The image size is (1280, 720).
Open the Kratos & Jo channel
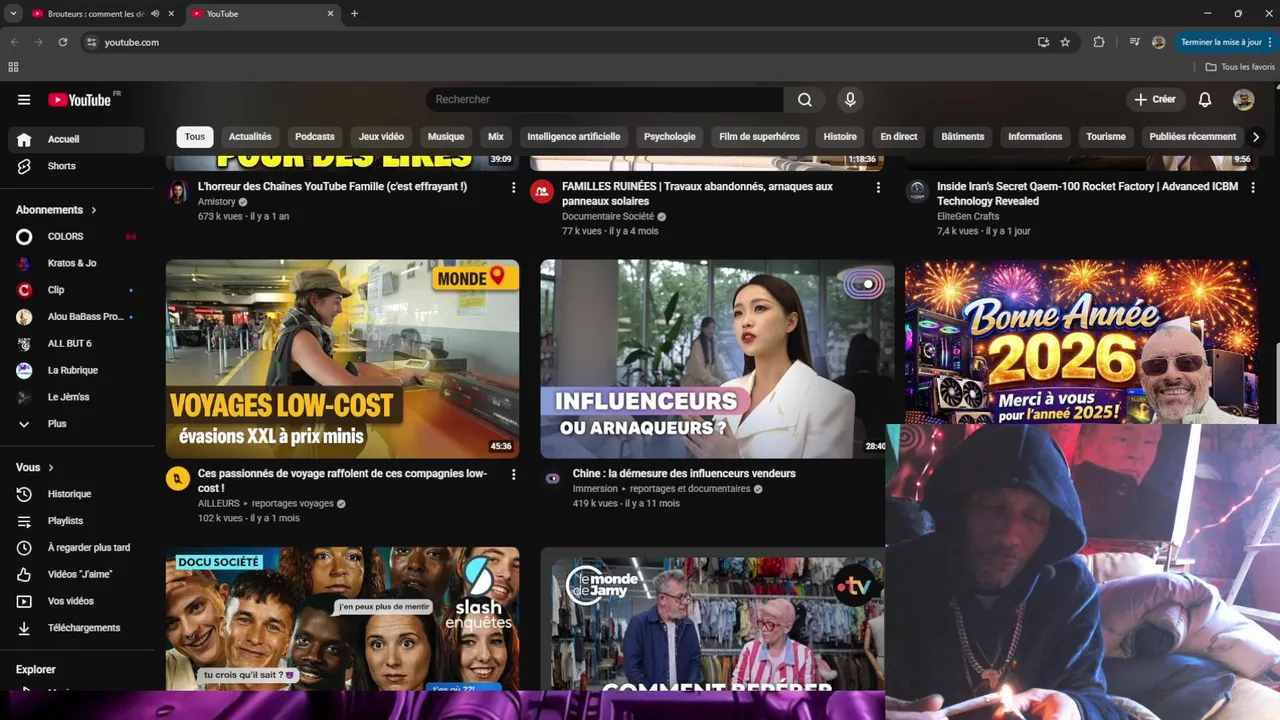(76, 263)
